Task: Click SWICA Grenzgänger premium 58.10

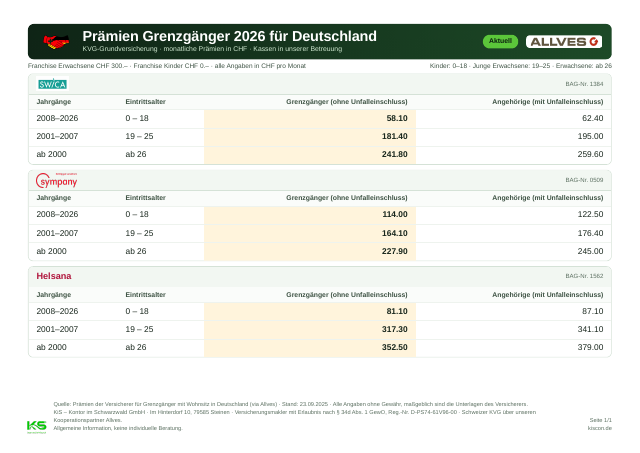Action: 397,118
